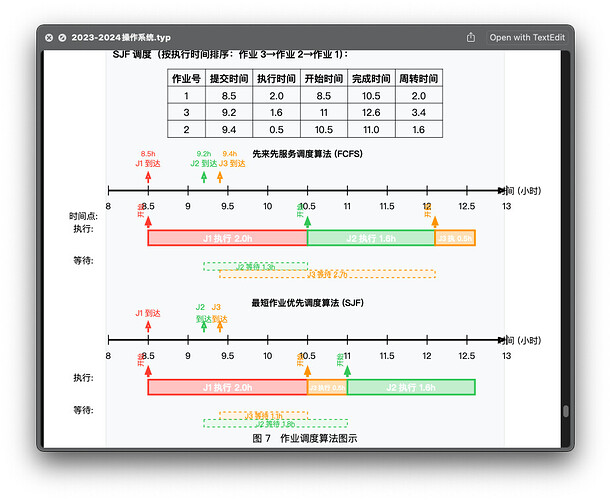Click the orange J3 到达 arrow in FCFS chart
This screenshot has height=500, width=610.
coord(220,176)
